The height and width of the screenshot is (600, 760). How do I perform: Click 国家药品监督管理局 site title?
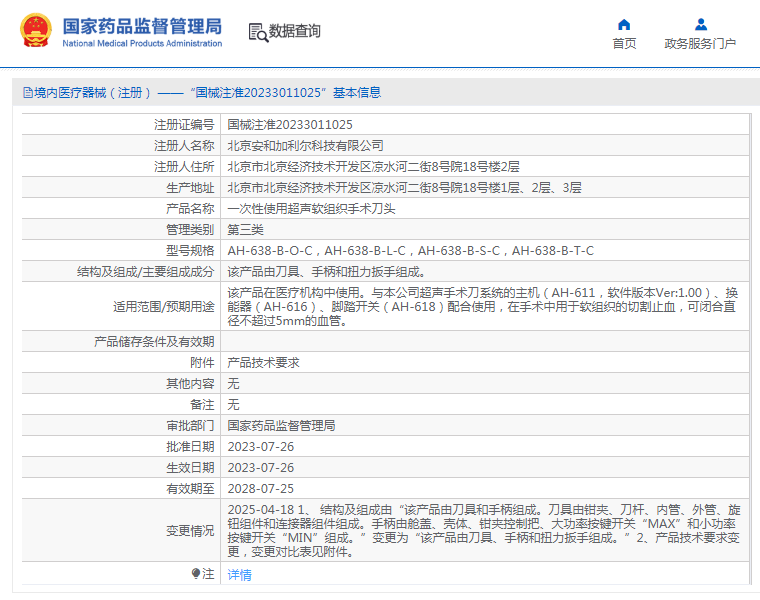point(142,26)
